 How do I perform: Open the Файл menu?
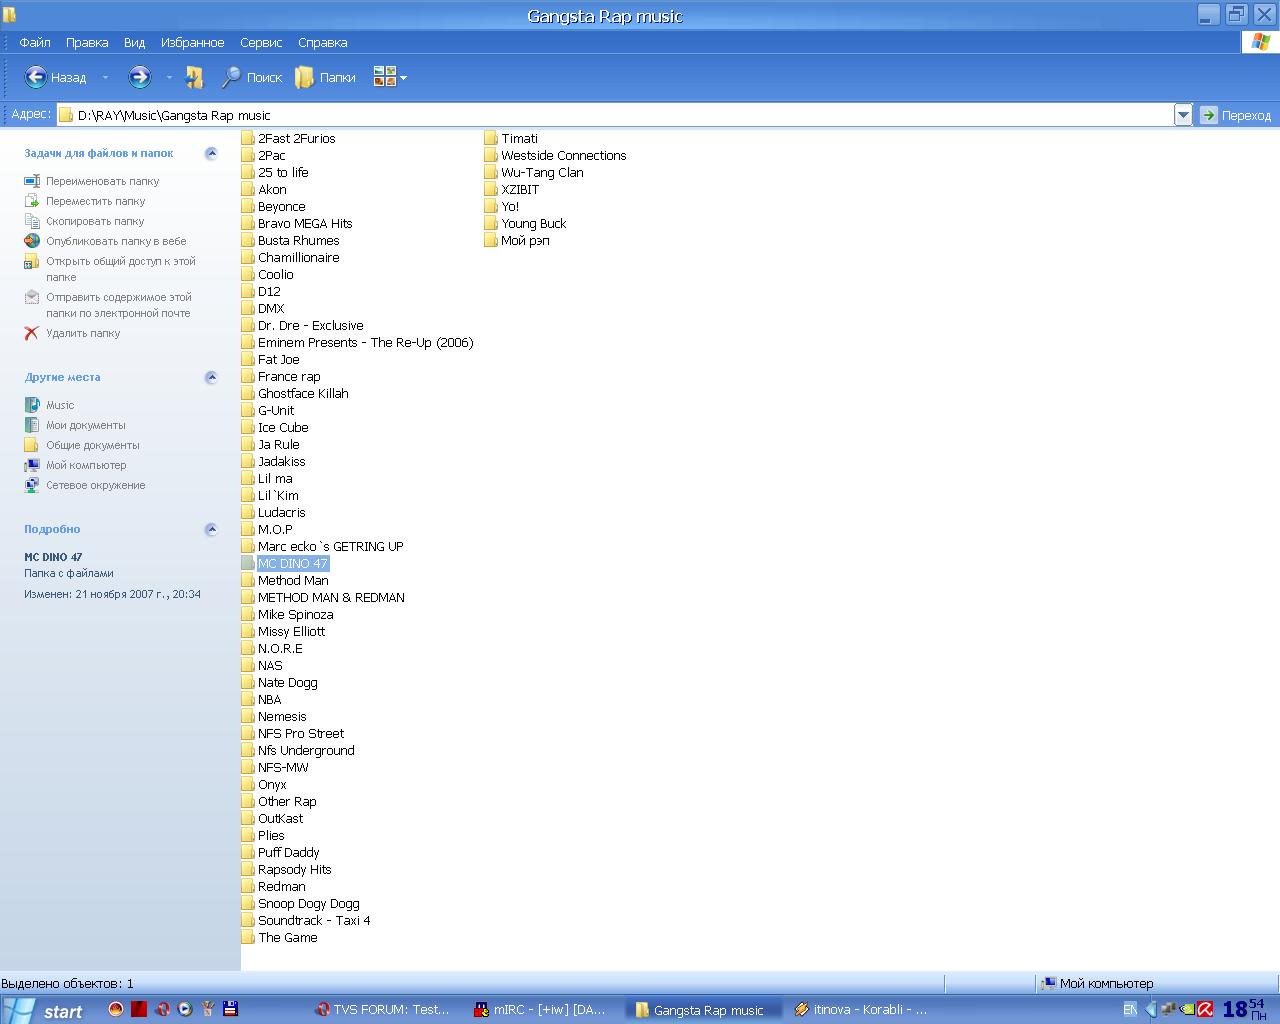(x=35, y=43)
